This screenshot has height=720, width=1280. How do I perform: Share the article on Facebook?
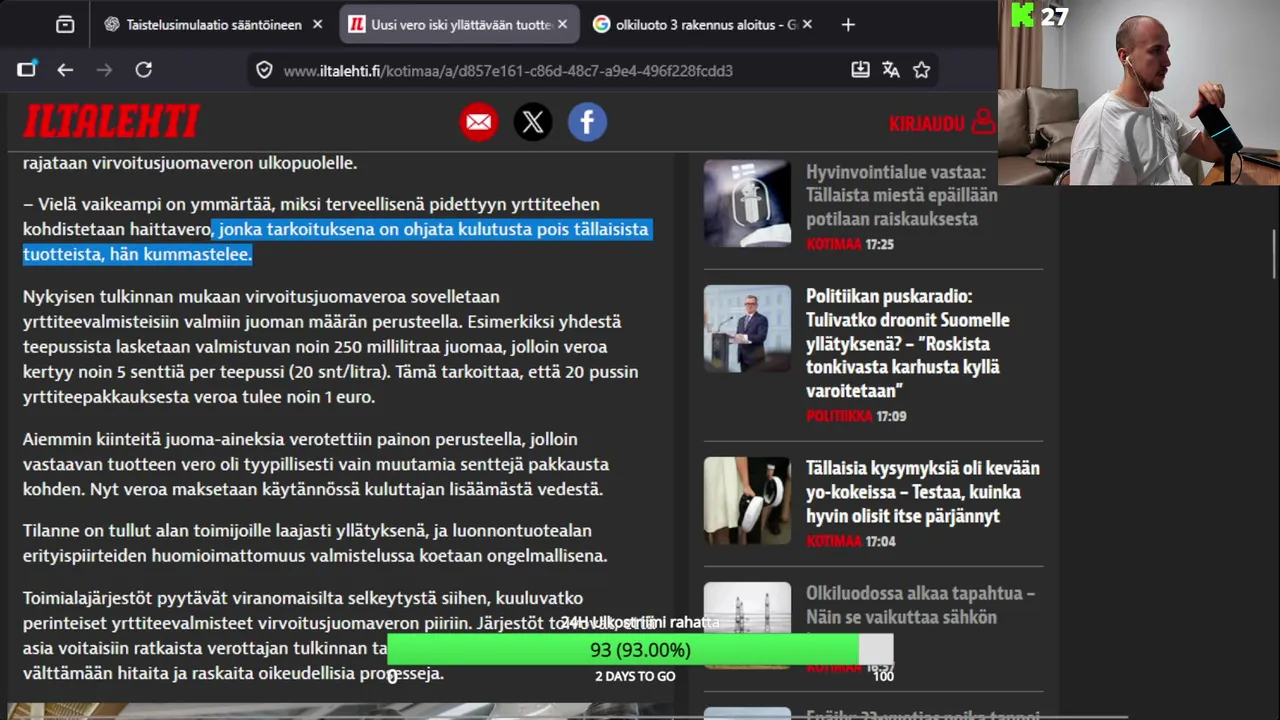587,122
